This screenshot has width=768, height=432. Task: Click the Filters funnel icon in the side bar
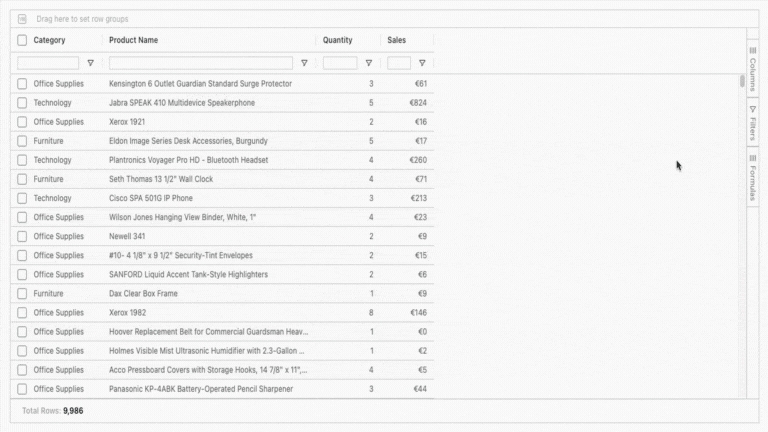pyautogui.click(x=752, y=109)
